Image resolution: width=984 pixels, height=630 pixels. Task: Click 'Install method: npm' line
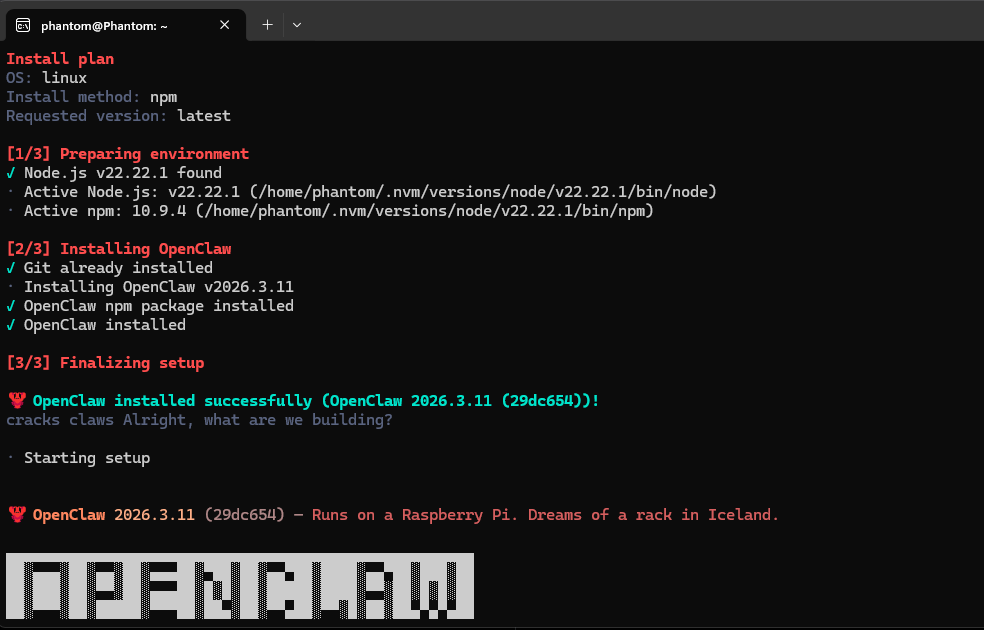click(x=92, y=97)
